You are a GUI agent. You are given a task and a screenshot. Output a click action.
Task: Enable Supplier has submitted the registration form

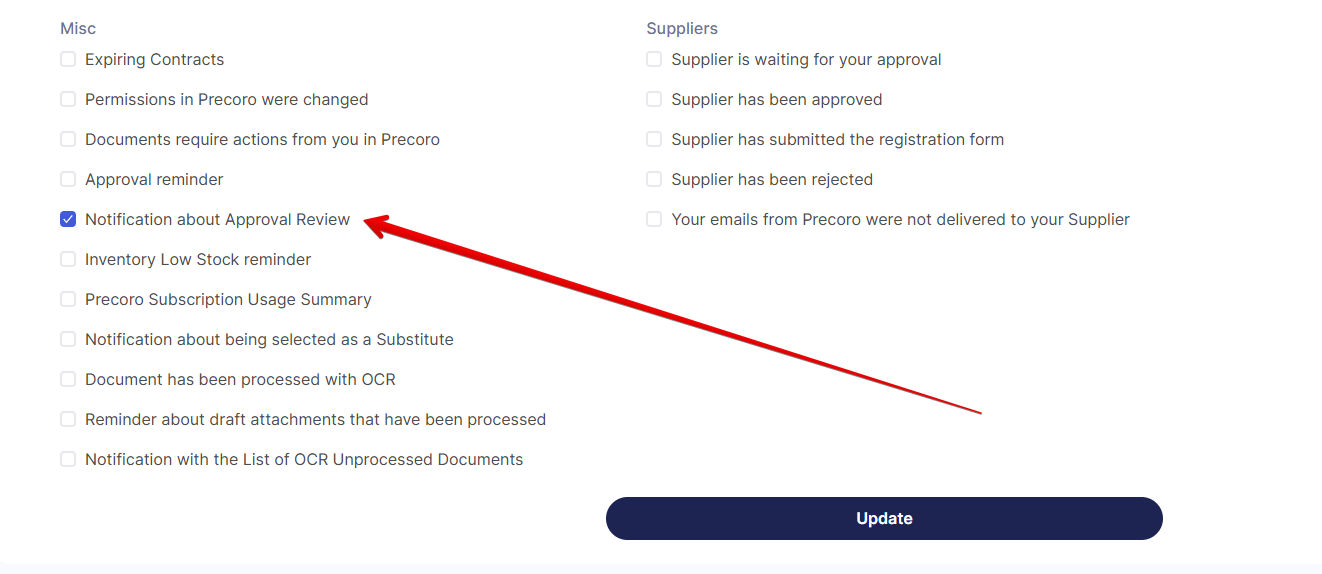(x=654, y=140)
